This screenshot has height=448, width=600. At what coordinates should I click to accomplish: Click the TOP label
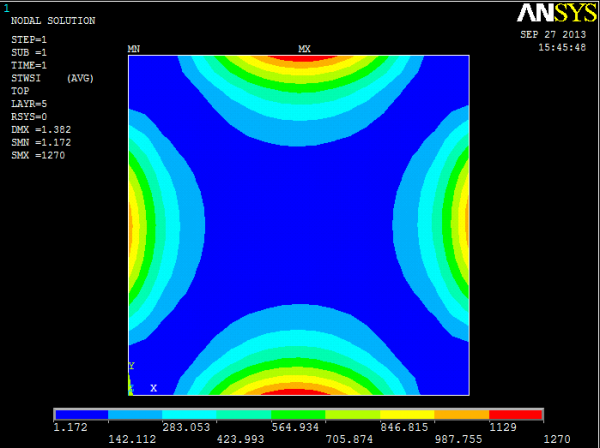(20, 91)
